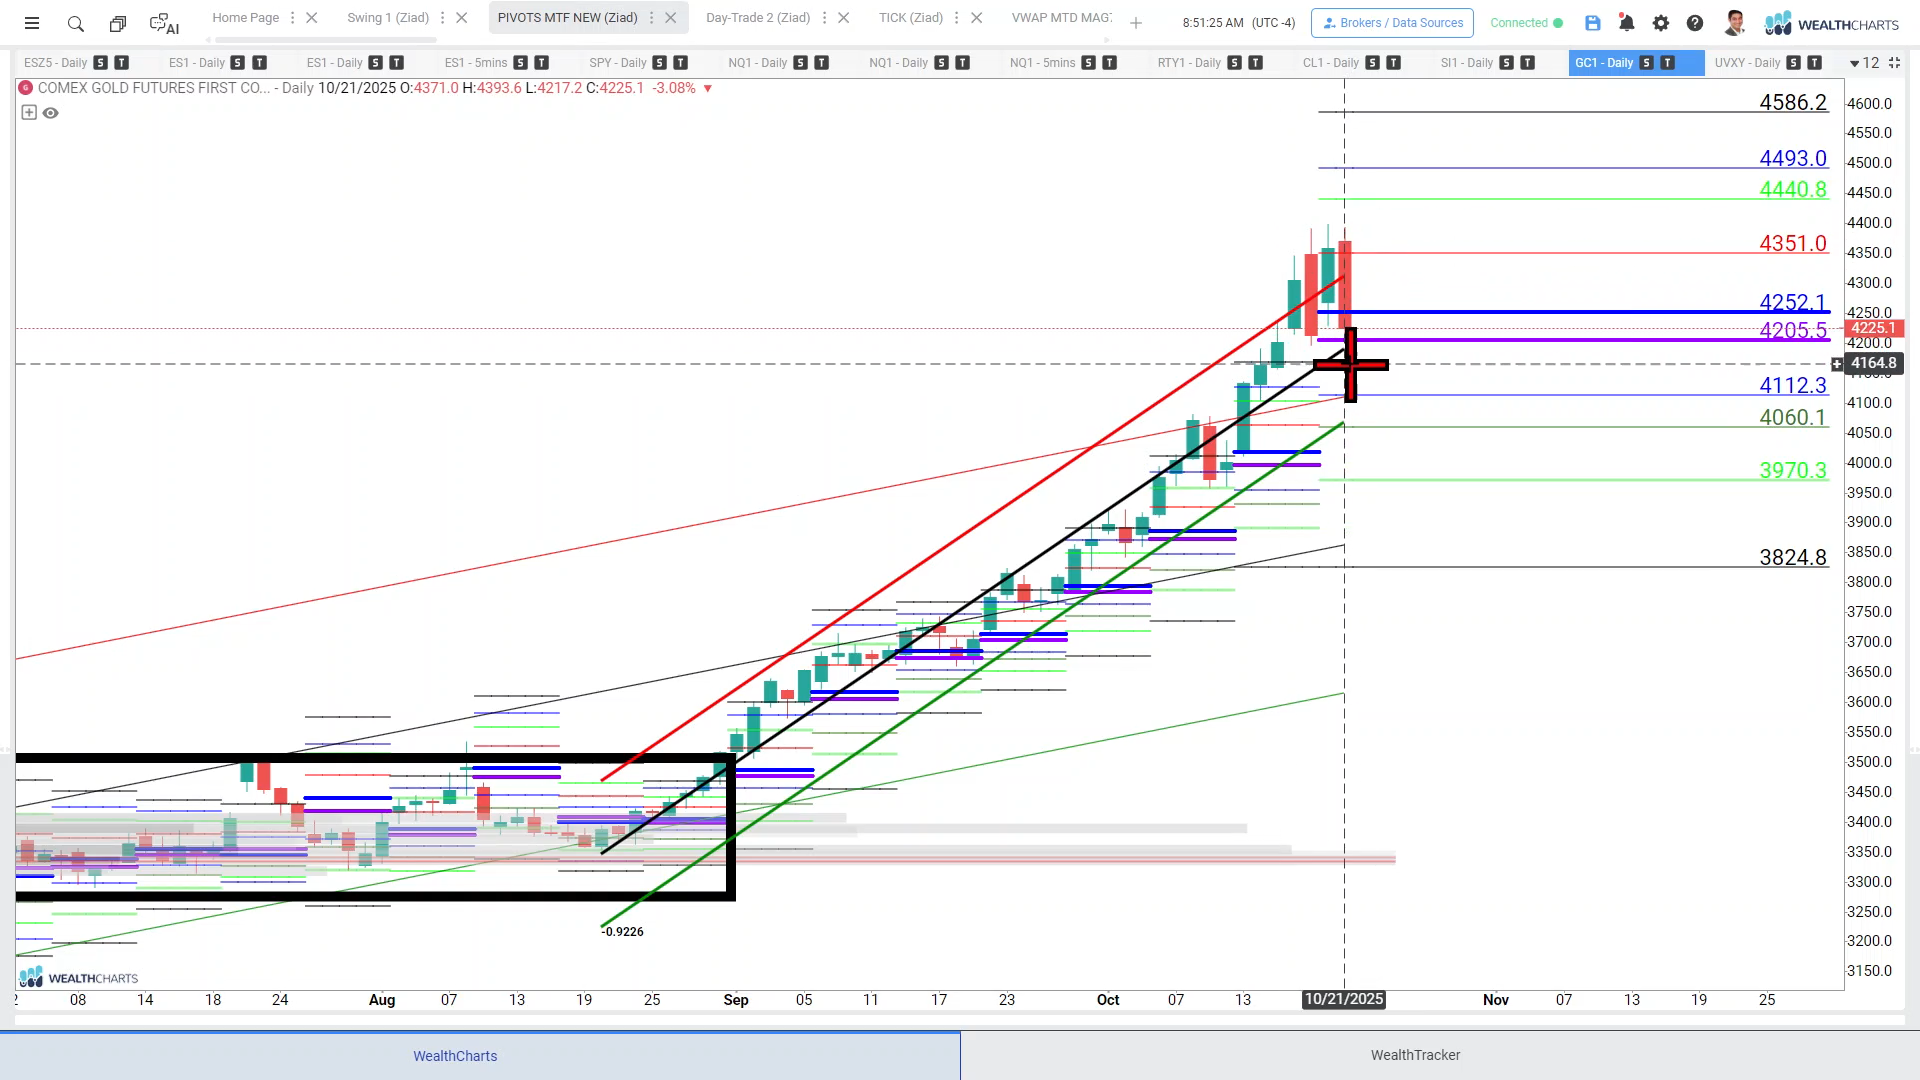Open the AI chat assistant icon
The width and height of the screenshot is (1920, 1080).
coord(163,23)
